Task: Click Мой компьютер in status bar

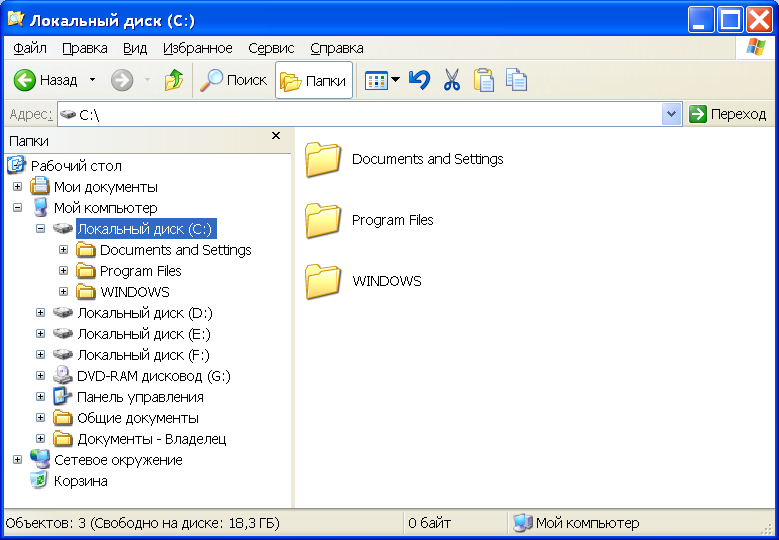Action: pyautogui.click(x=576, y=523)
